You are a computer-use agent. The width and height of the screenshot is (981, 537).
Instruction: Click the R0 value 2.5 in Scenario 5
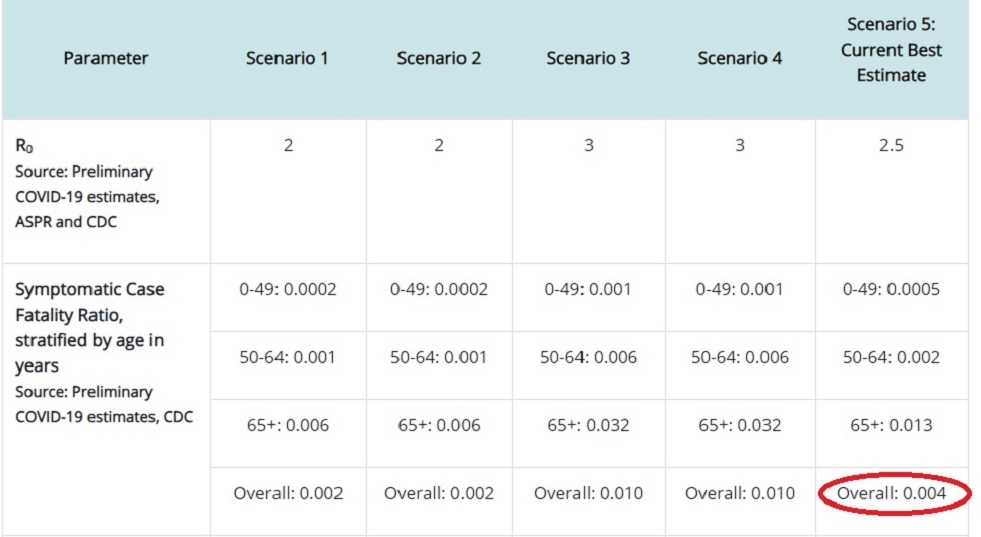(x=891, y=145)
